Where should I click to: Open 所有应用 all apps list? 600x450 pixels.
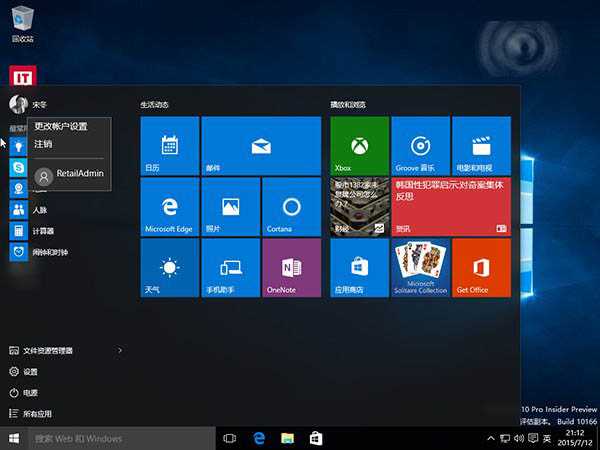tap(37, 413)
